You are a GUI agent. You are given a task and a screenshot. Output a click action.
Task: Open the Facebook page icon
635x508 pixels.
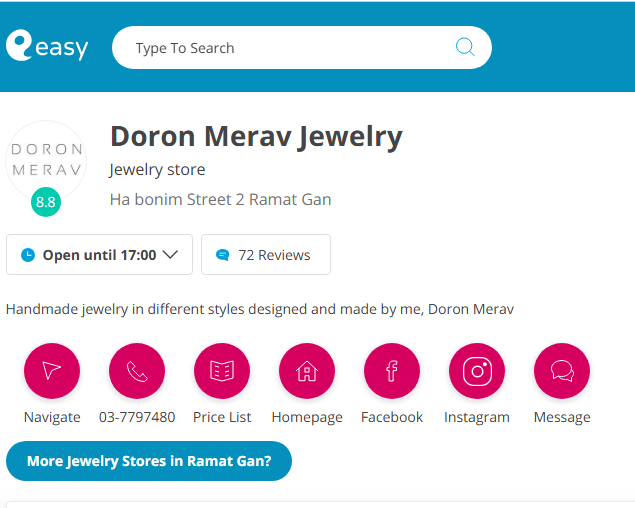(x=392, y=371)
